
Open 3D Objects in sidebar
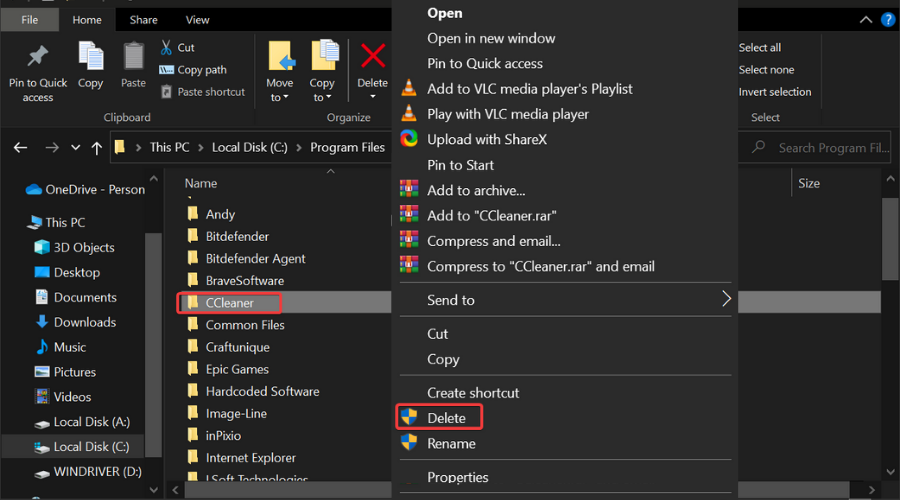[75, 247]
